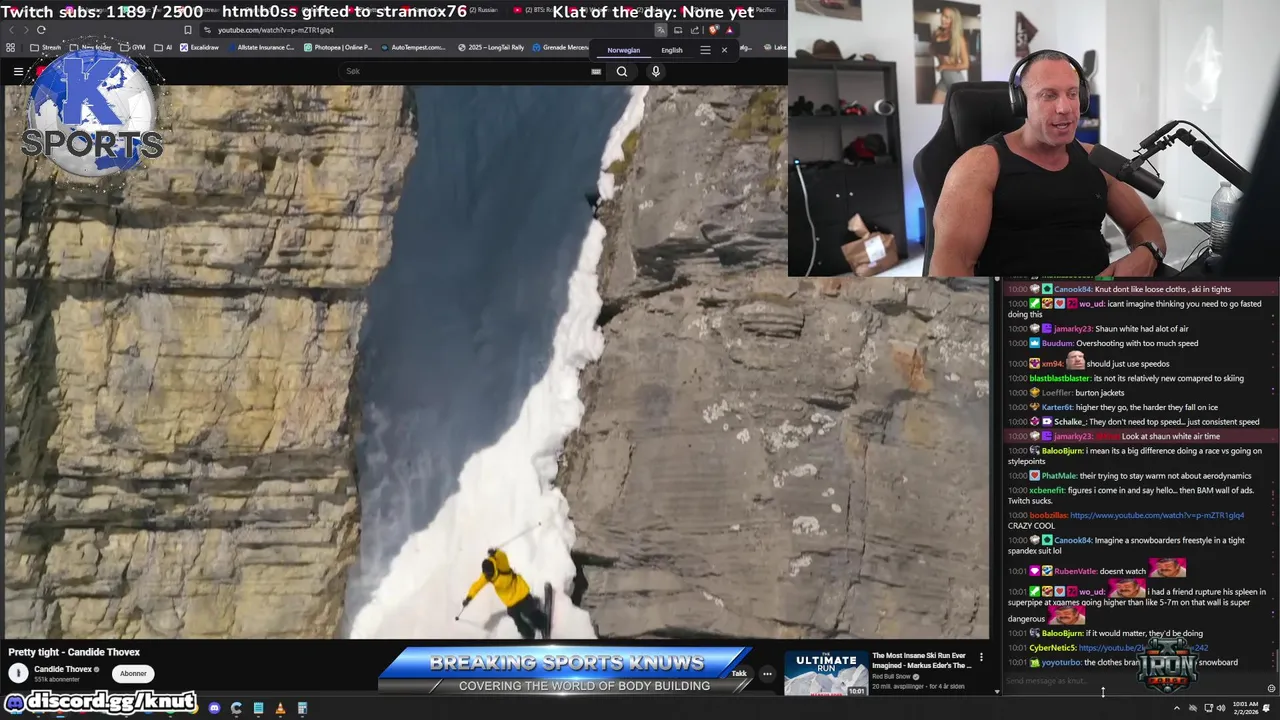
Task: Click the Send message as knut field
Action: [1130, 682]
